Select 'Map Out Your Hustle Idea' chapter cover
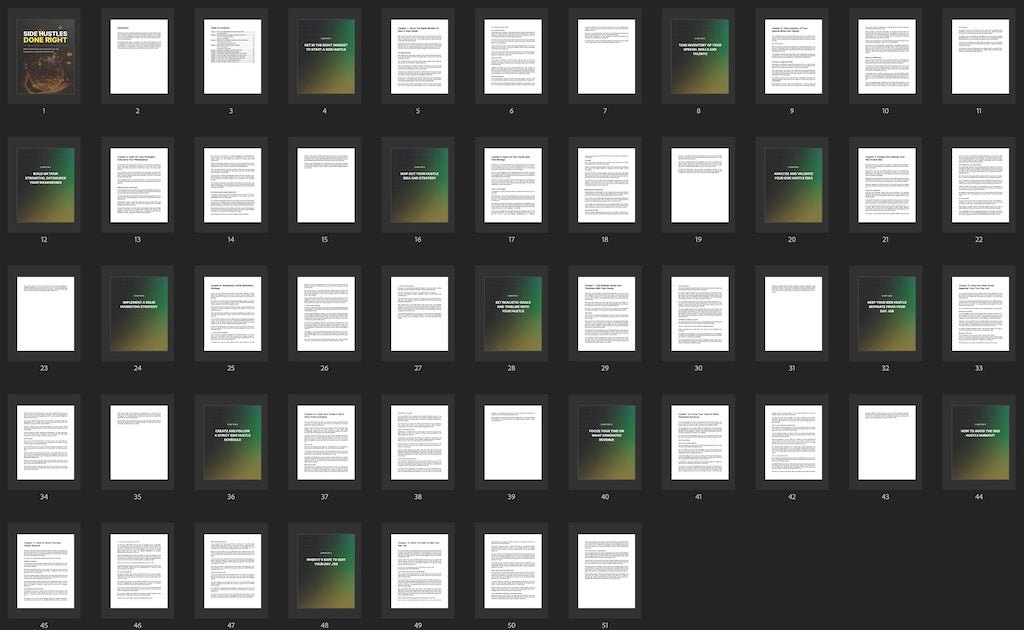 click(419, 185)
